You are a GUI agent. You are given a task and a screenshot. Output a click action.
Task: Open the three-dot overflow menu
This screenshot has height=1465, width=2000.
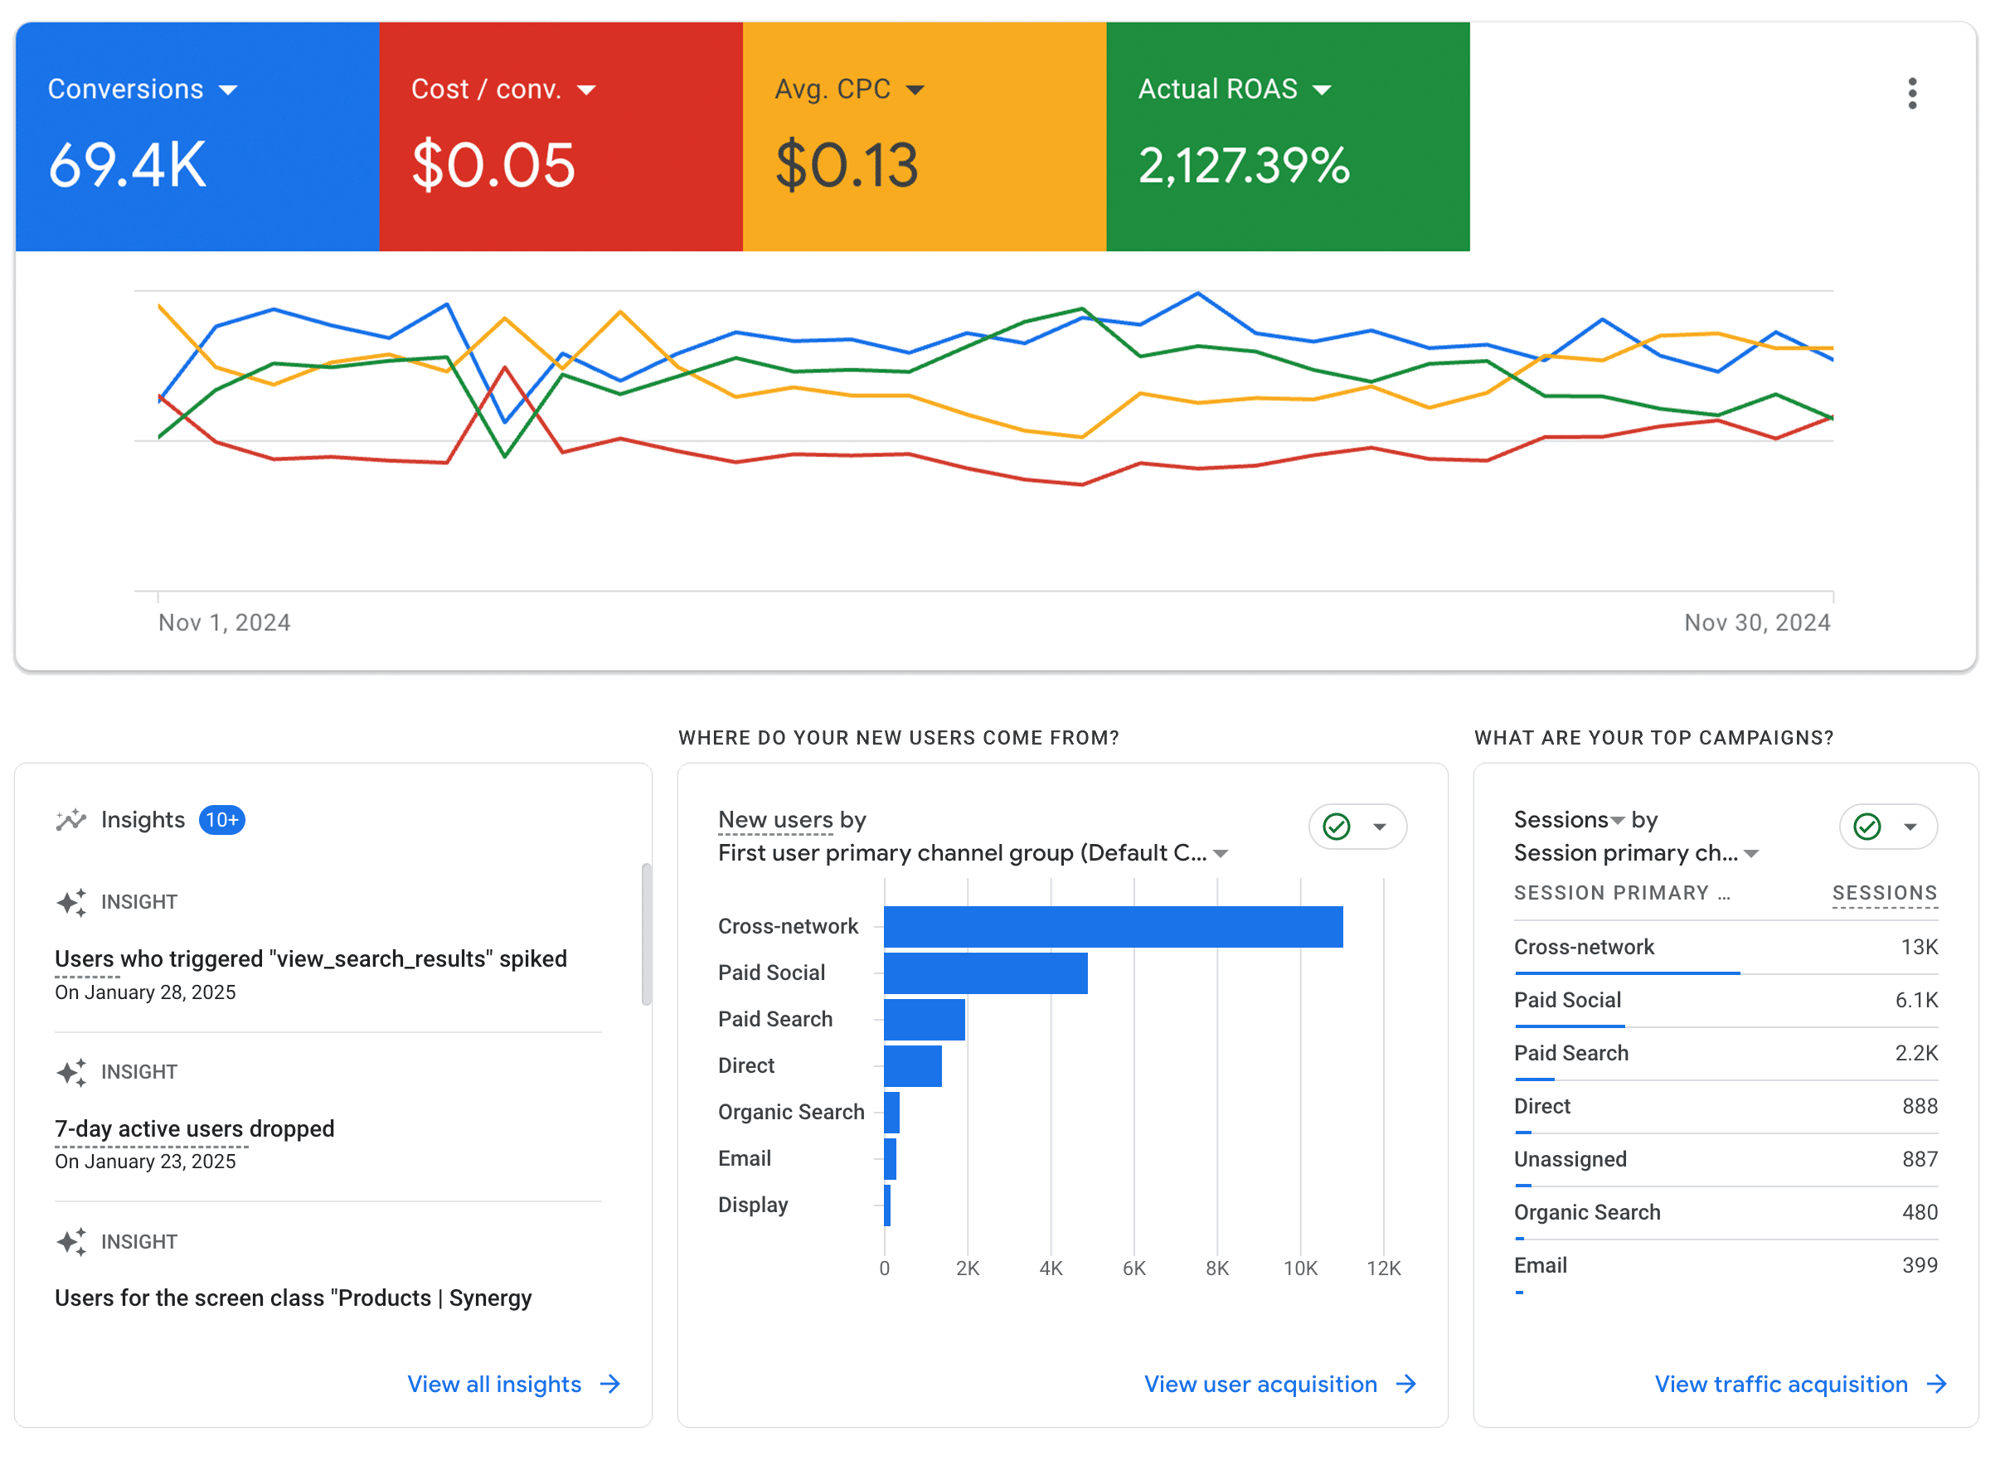pyautogui.click(x=1912, y=93)
